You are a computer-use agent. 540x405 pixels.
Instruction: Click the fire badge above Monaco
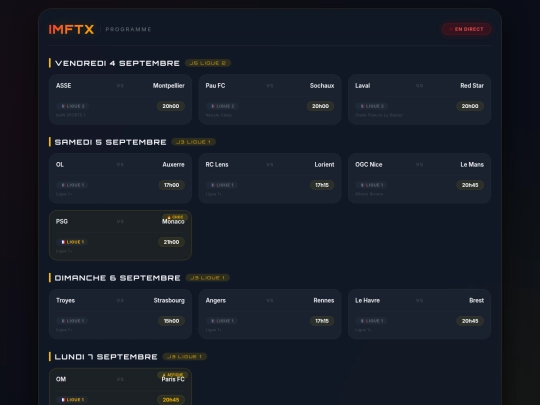175,217
